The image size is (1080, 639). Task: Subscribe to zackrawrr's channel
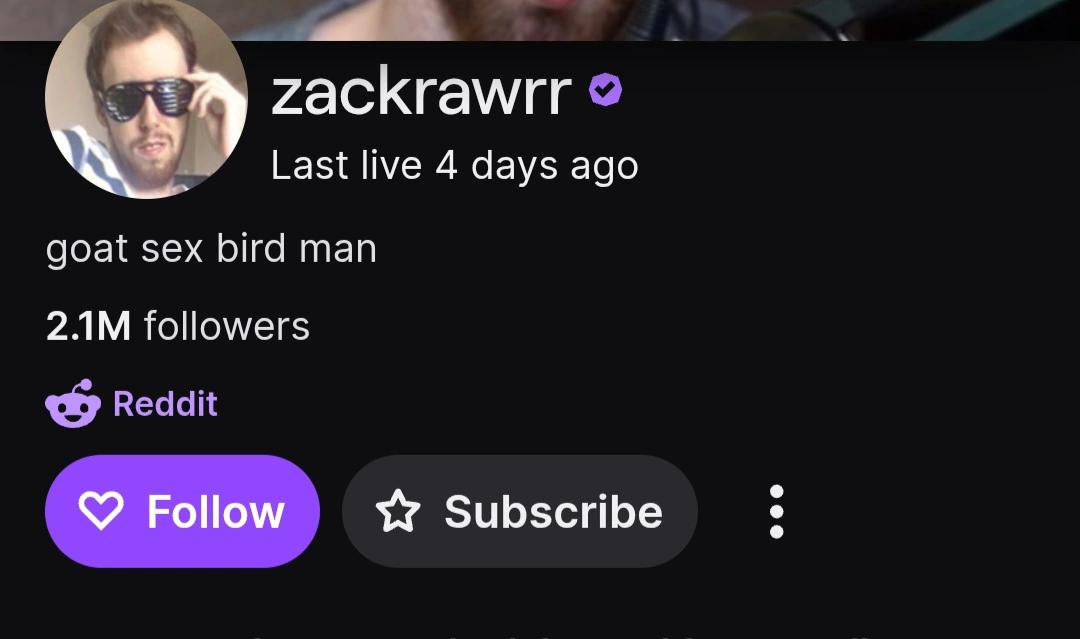click(520, 511)
